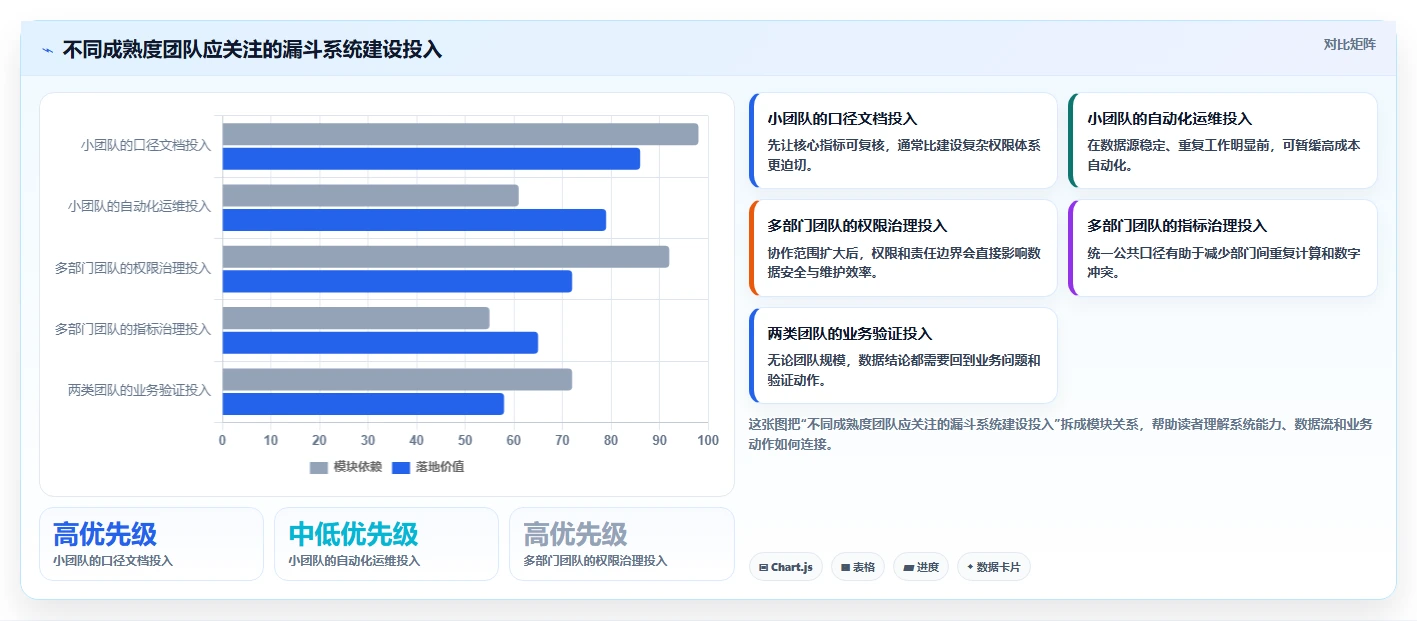Click the x-axis value 50
Screen dimensions: 1417x621
(465, 441)
